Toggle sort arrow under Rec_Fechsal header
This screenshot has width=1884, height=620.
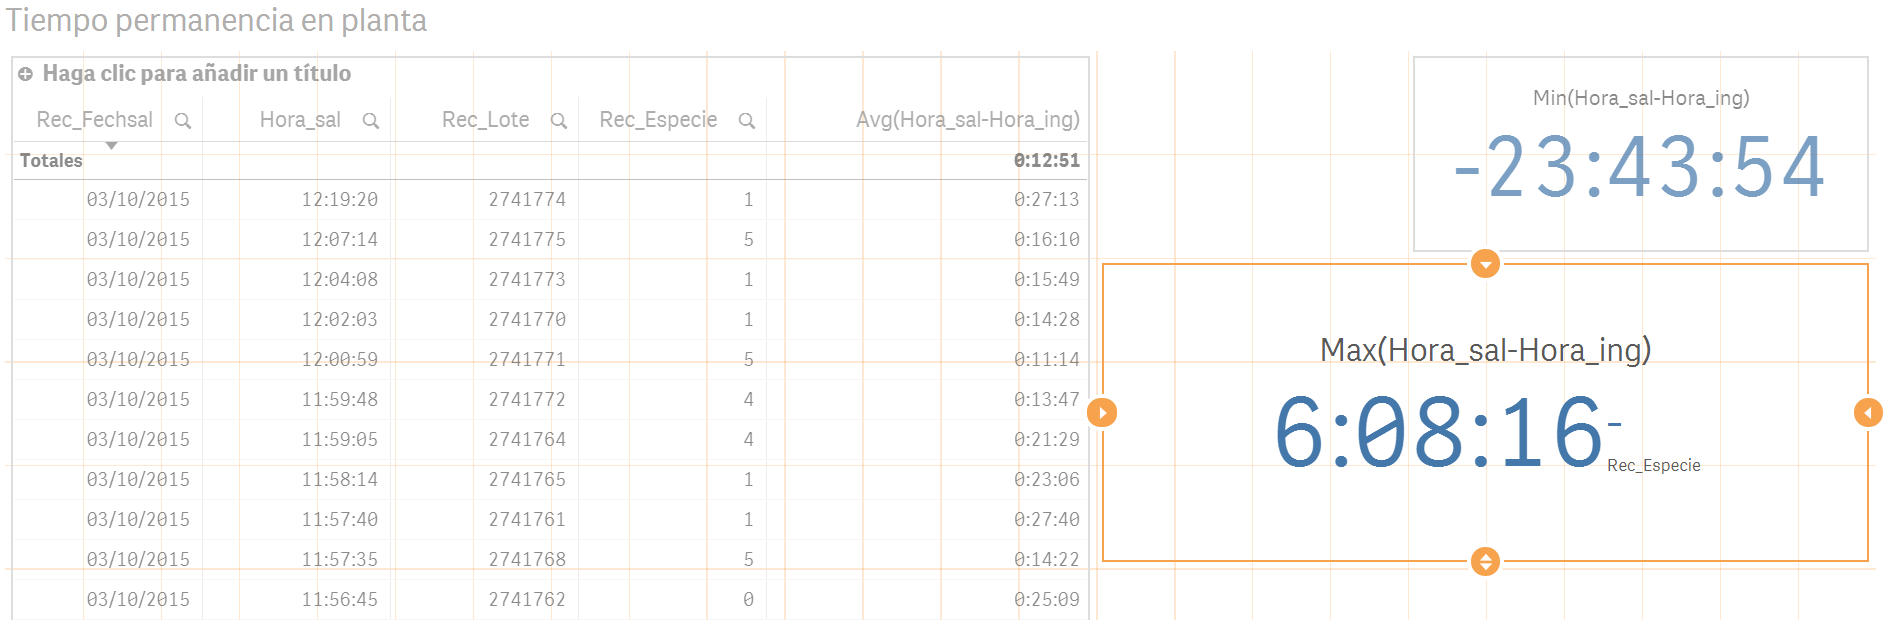112,146
